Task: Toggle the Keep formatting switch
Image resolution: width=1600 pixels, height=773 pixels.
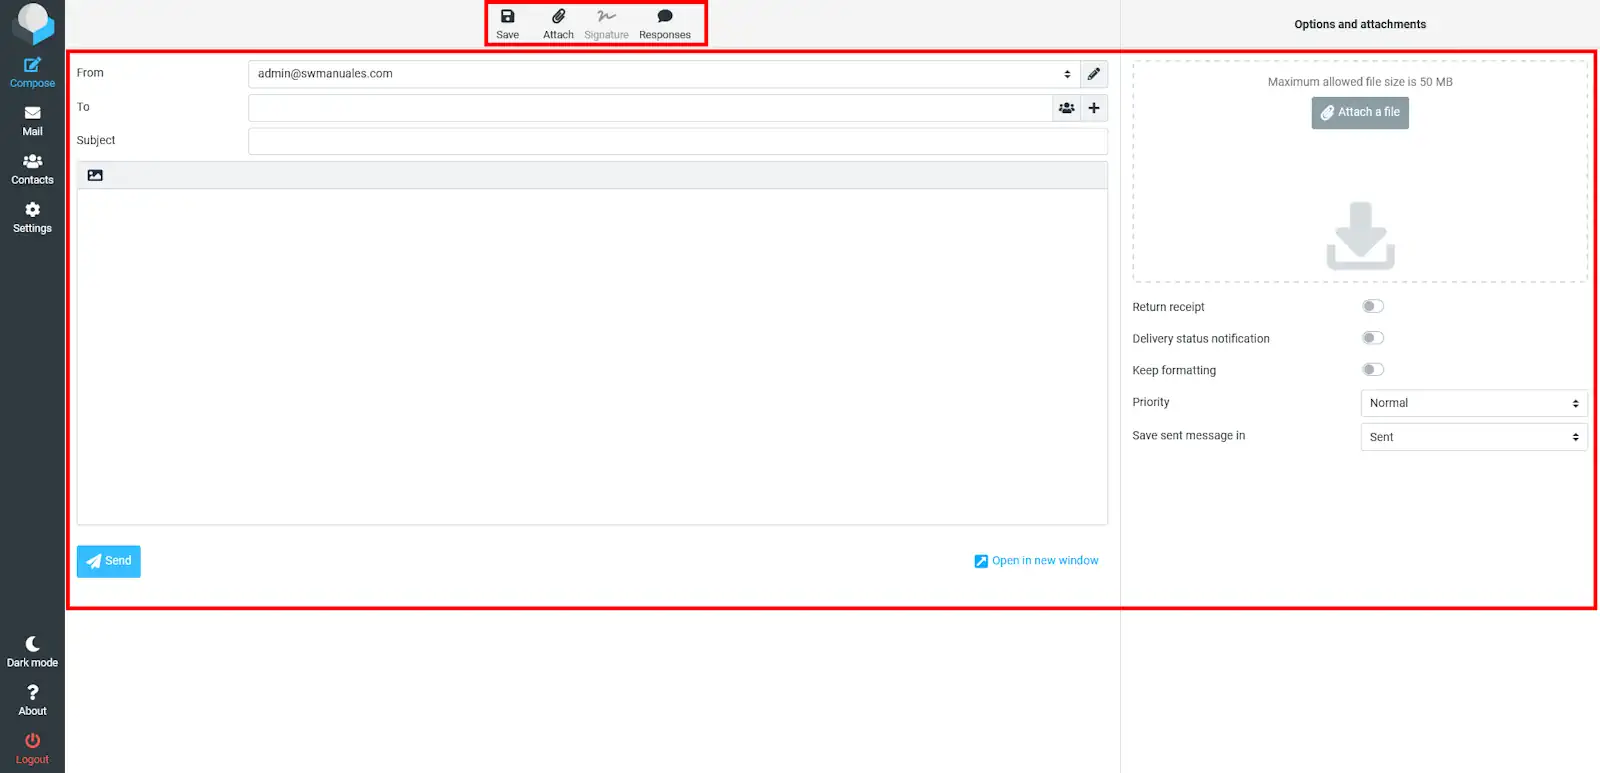Action: coord(1373,370)
